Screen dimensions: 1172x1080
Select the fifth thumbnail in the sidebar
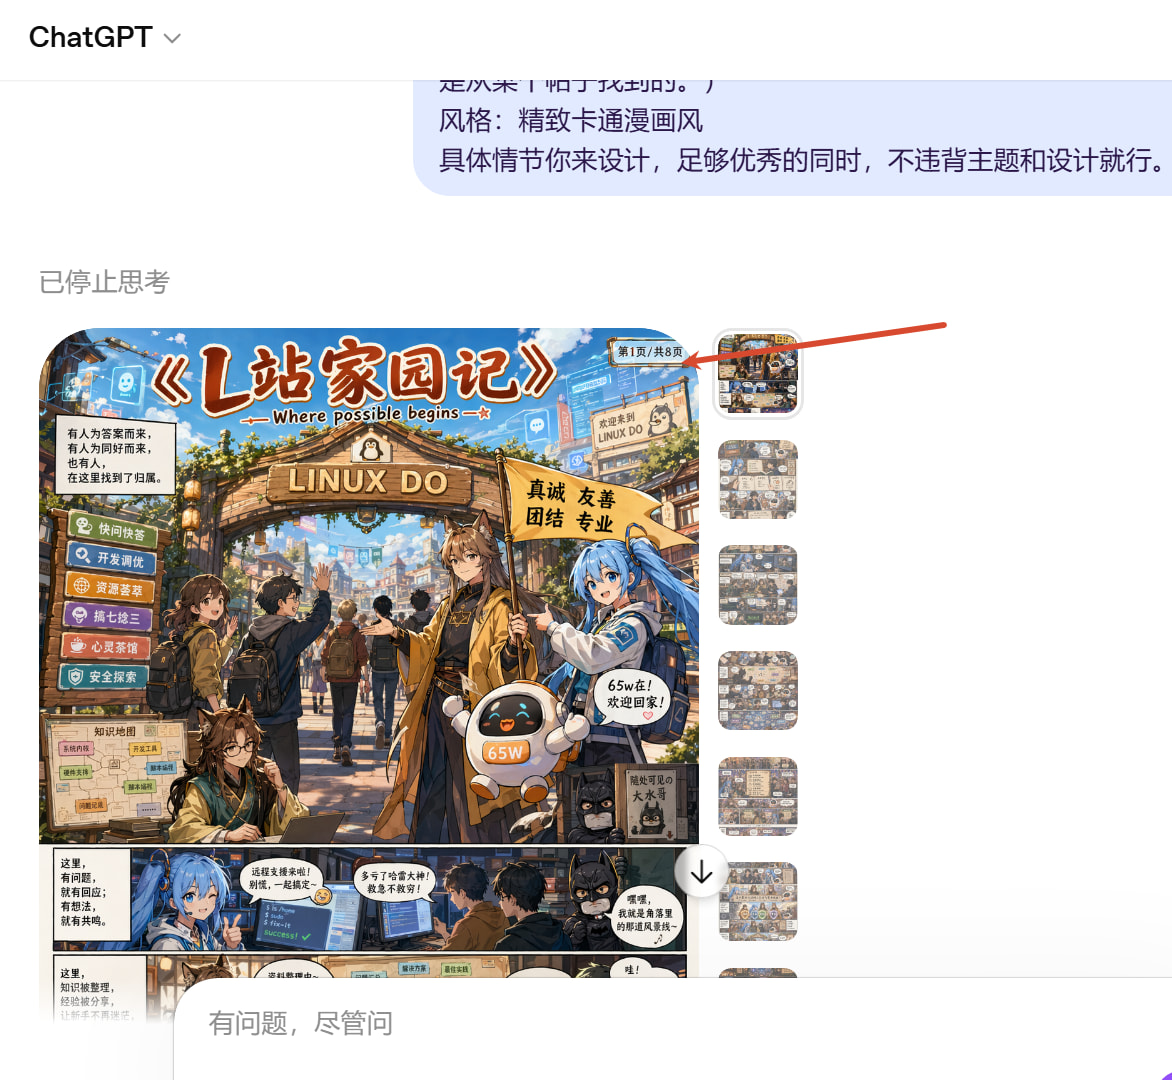click(x=757, y=797)
